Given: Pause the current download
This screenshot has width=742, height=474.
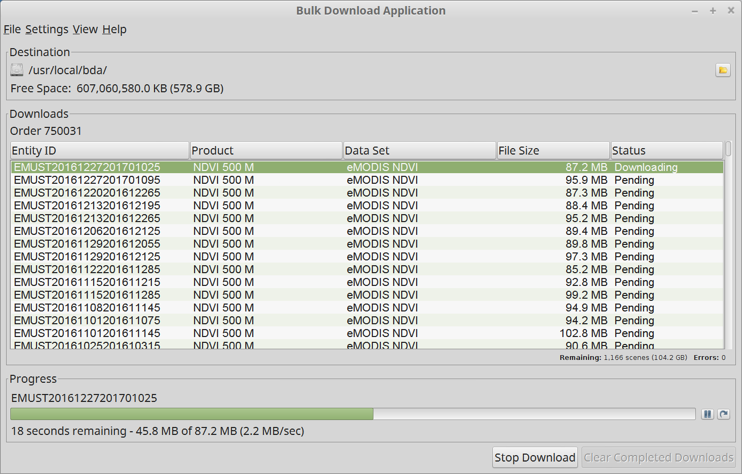Looking at the screenshot, I should tap(707, 414).
